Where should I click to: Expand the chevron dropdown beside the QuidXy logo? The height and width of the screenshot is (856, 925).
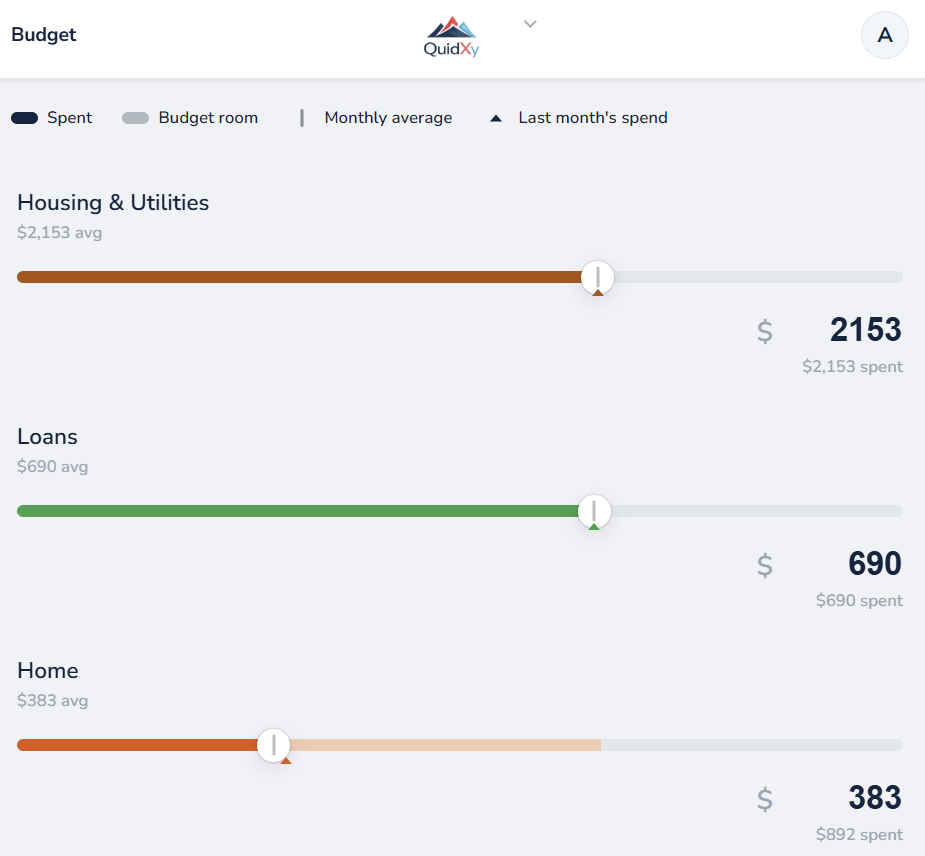point(530,24)
